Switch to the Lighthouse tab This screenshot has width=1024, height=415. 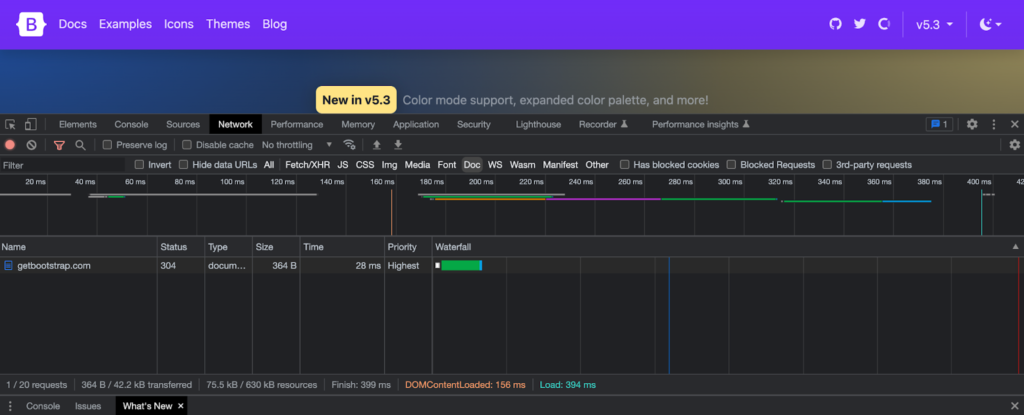pyautogui.click(x=538, y=124)
